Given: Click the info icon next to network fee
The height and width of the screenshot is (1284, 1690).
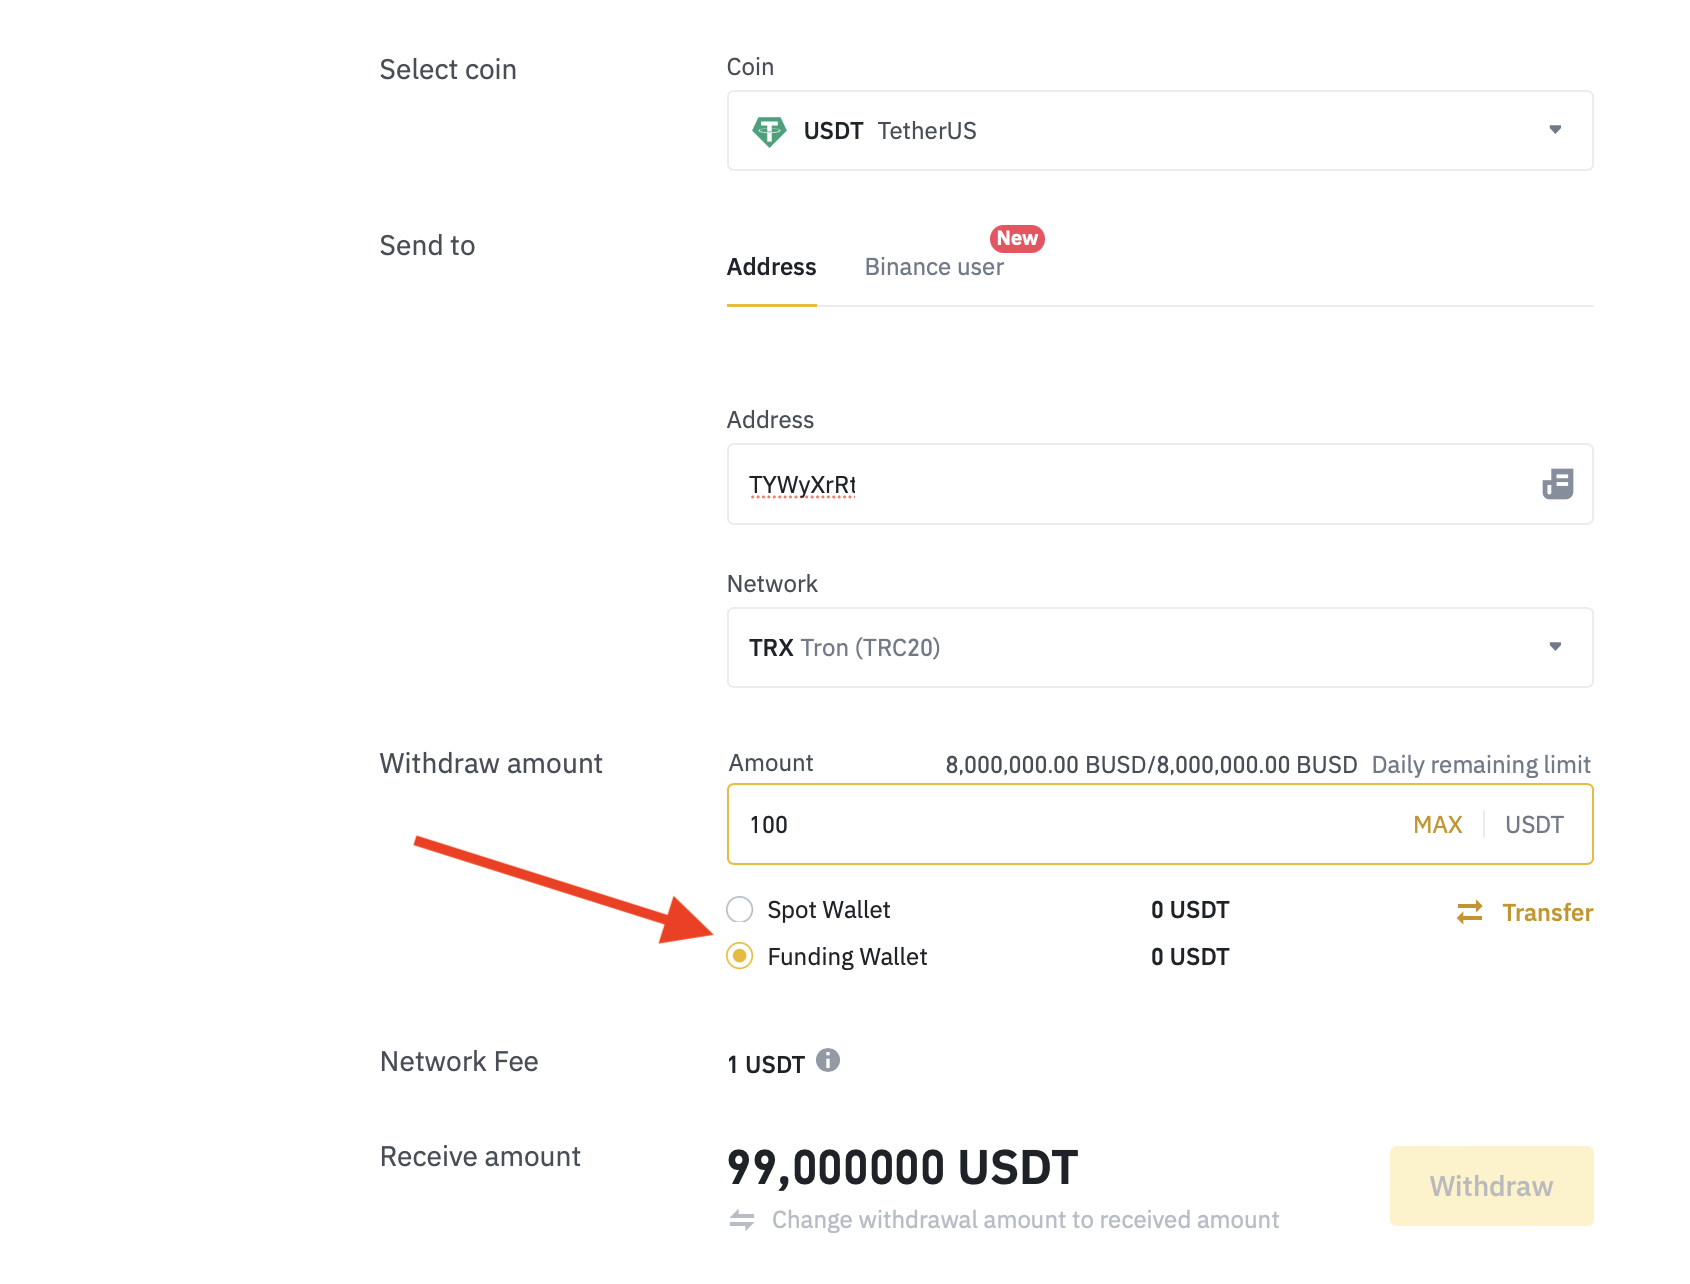Looking at the screenshot, I should pos(828,1062).
